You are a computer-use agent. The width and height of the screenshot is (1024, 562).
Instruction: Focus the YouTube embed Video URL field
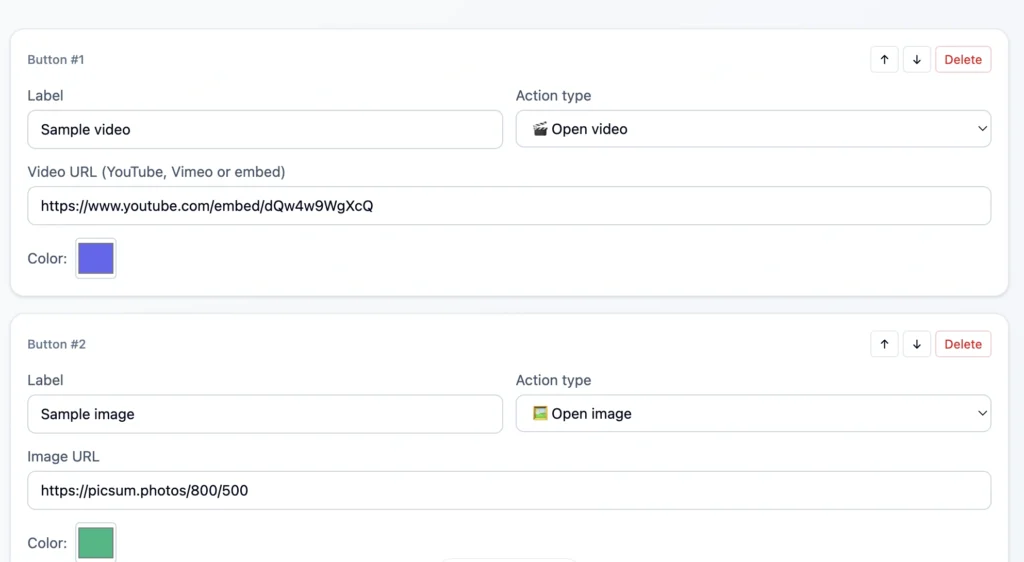[509, 206]
